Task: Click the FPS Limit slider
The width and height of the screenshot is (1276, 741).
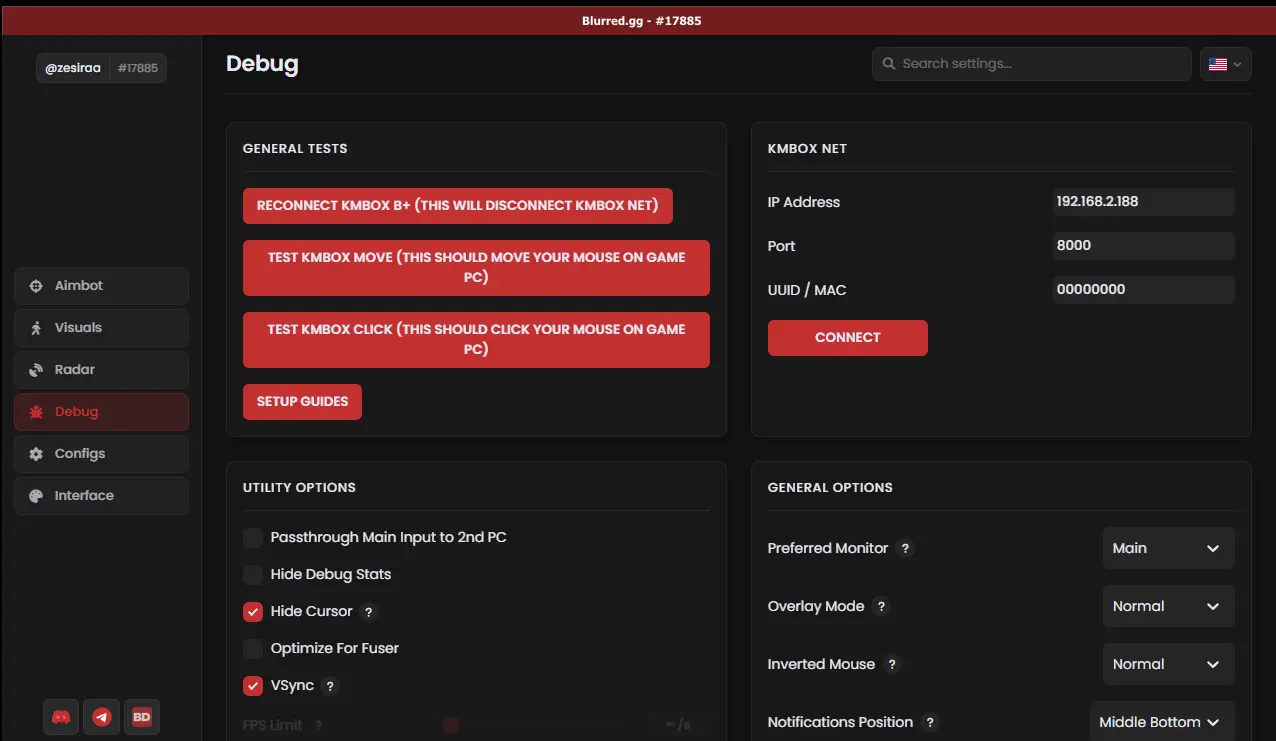Action: point(540,725)
